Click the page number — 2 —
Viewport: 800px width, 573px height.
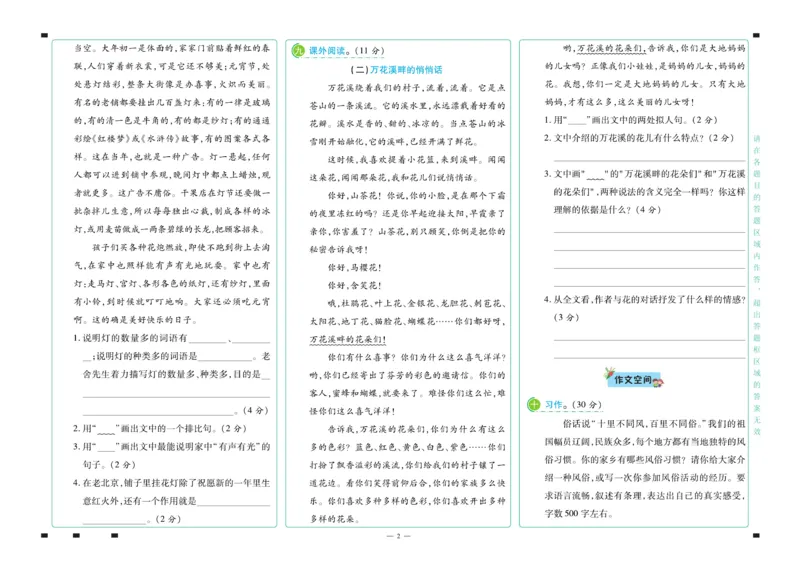398,536
